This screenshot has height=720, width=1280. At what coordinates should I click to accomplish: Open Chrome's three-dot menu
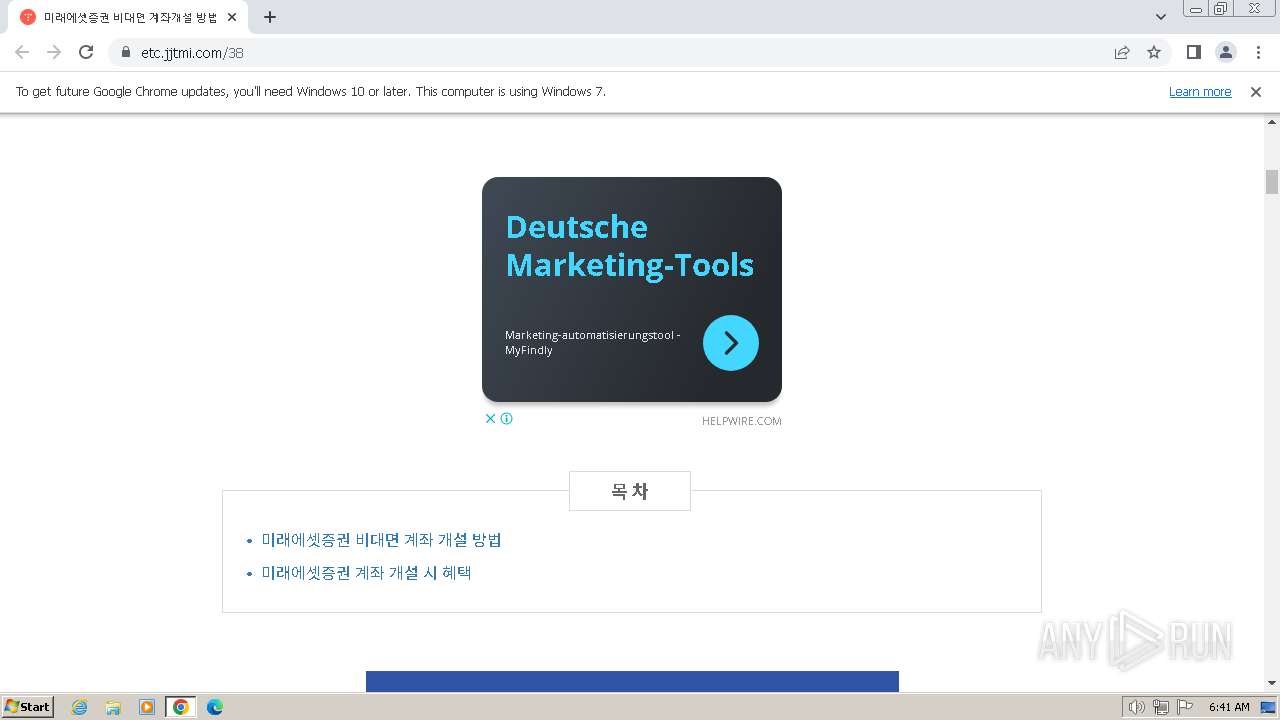[1258, 52]
